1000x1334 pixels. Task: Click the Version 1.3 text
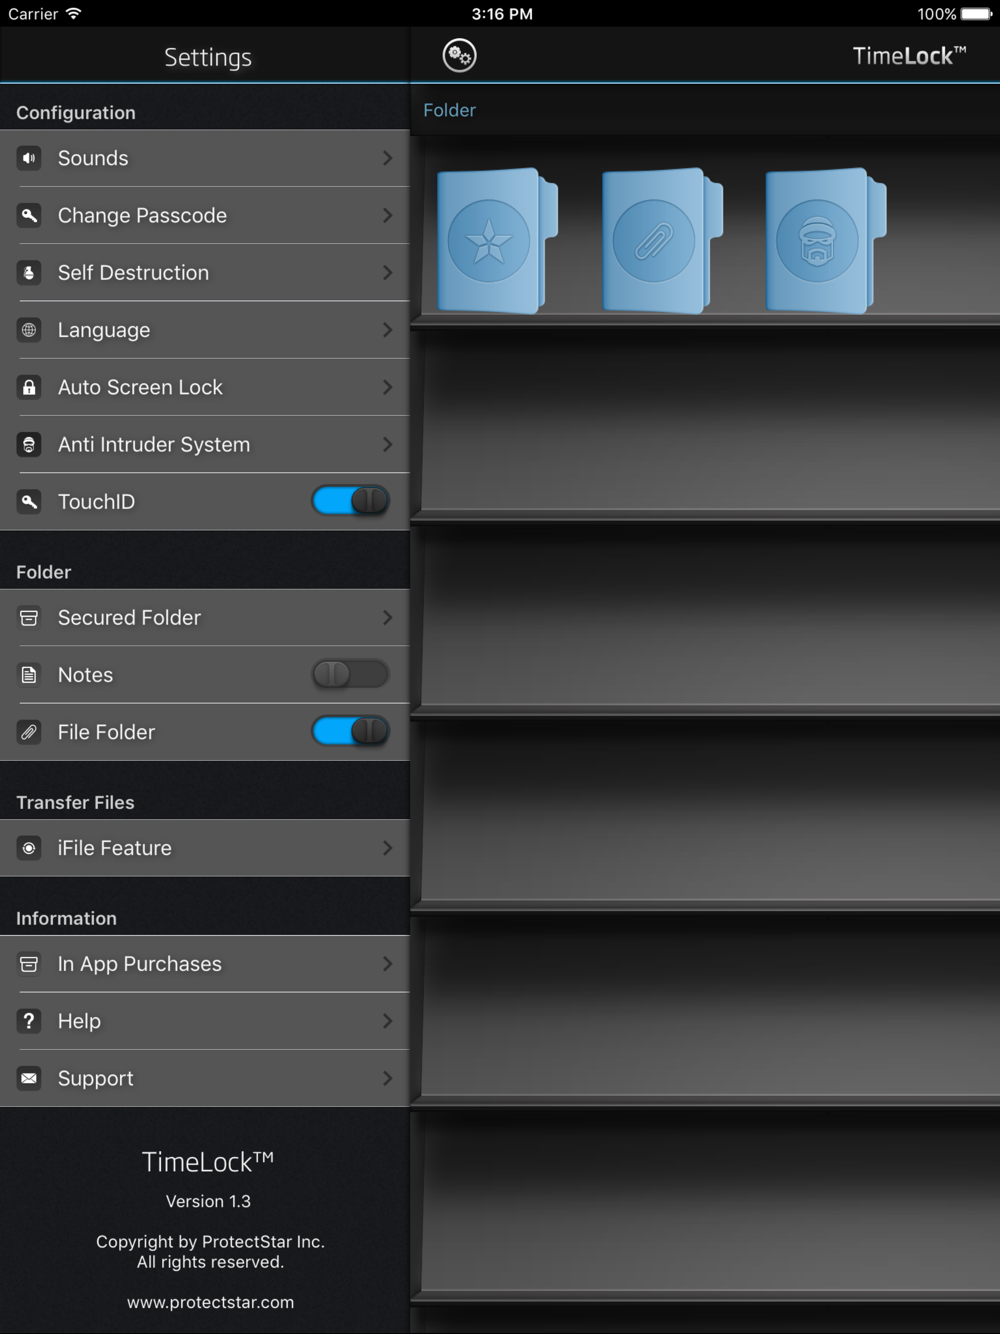[x=208, y=1201]
